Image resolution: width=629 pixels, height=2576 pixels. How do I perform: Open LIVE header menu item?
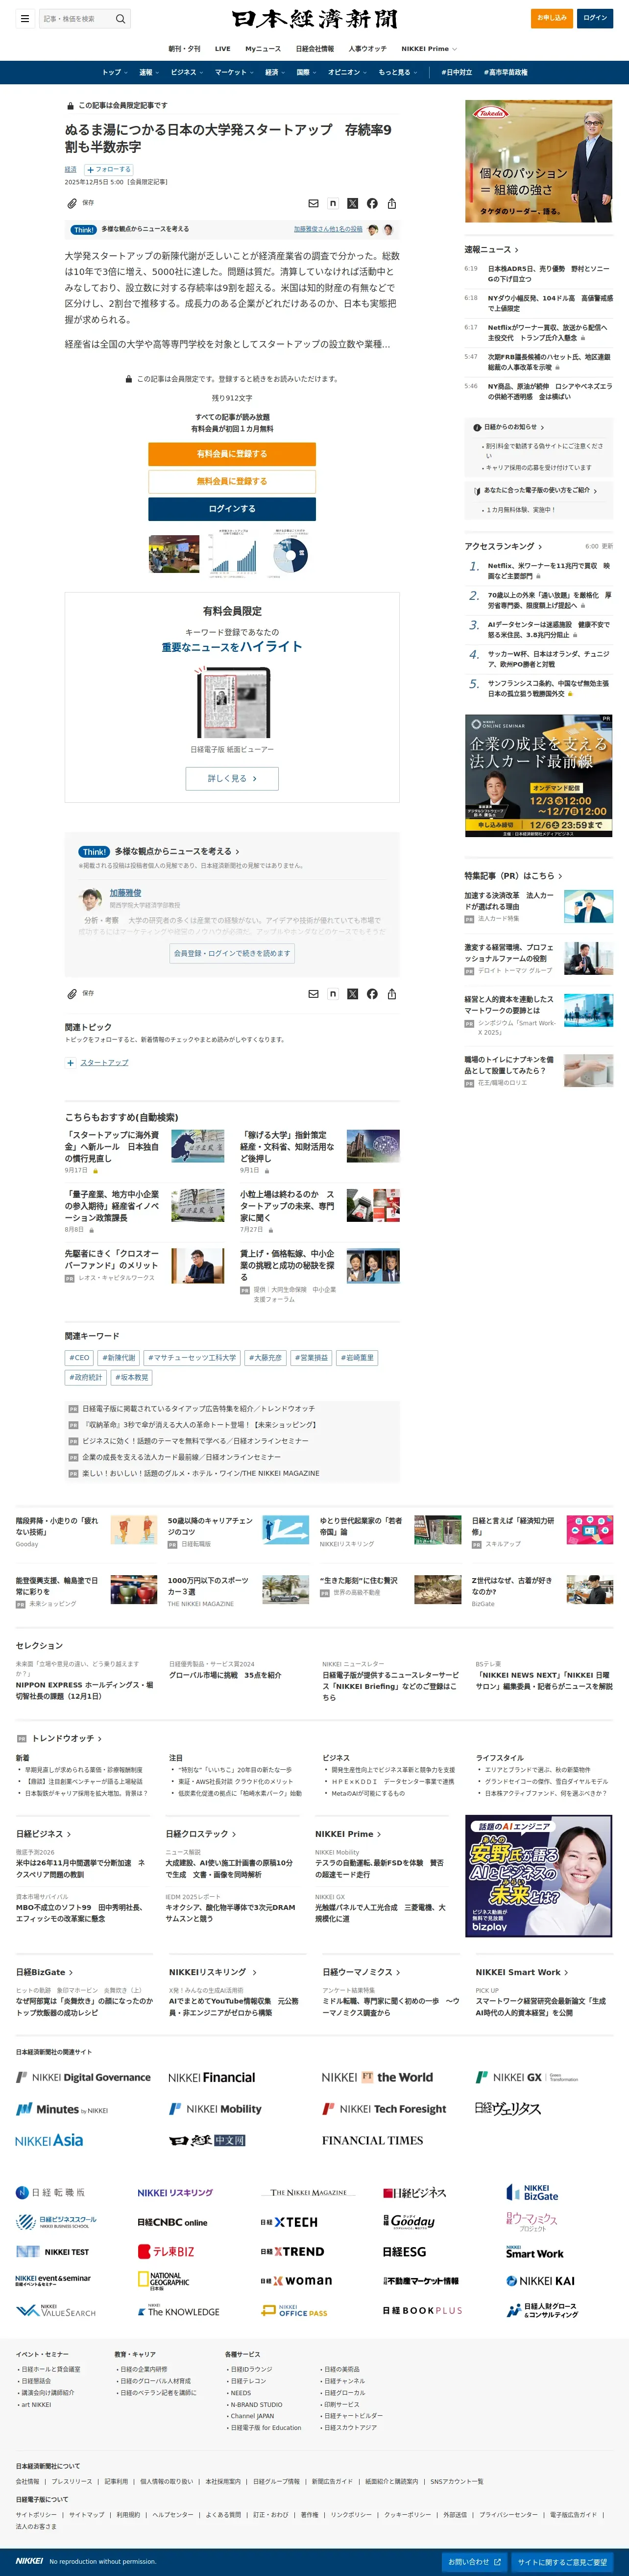222,49
